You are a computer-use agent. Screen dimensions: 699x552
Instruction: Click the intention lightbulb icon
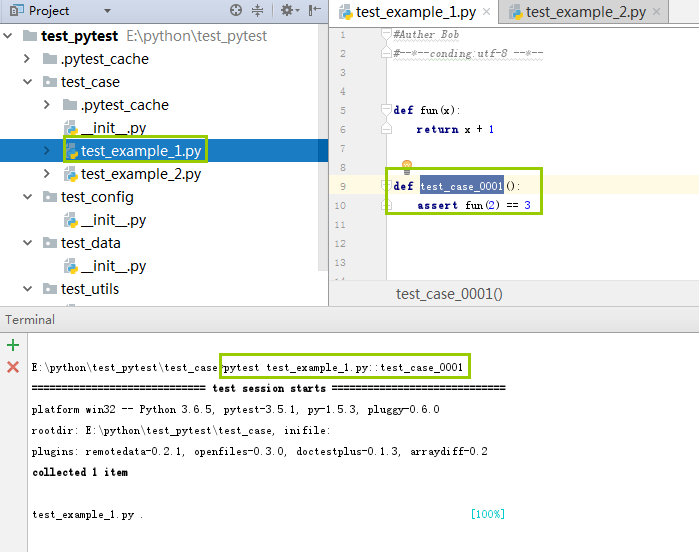407,167
